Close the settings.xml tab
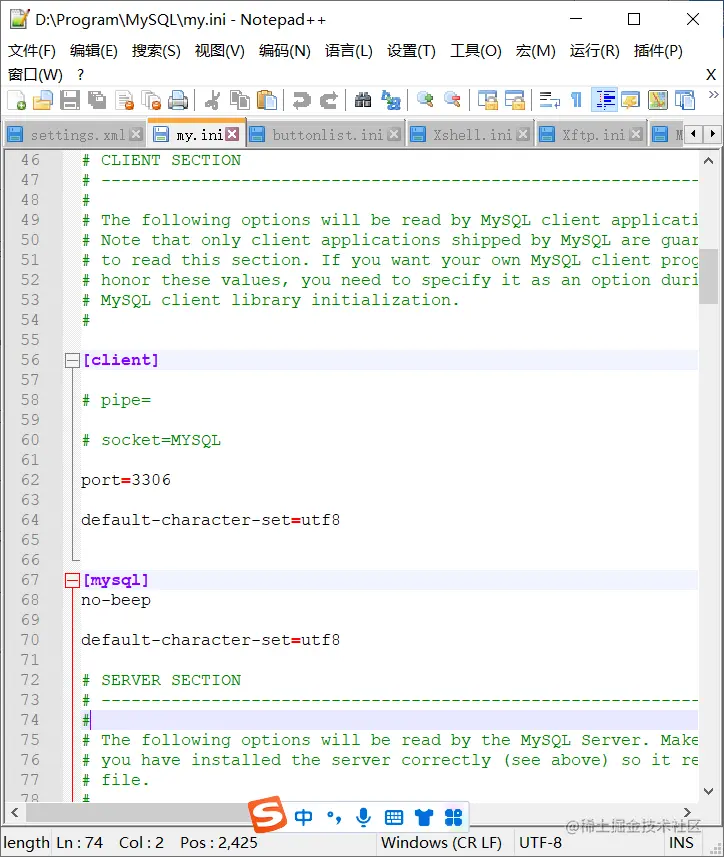 pos(137,134)
